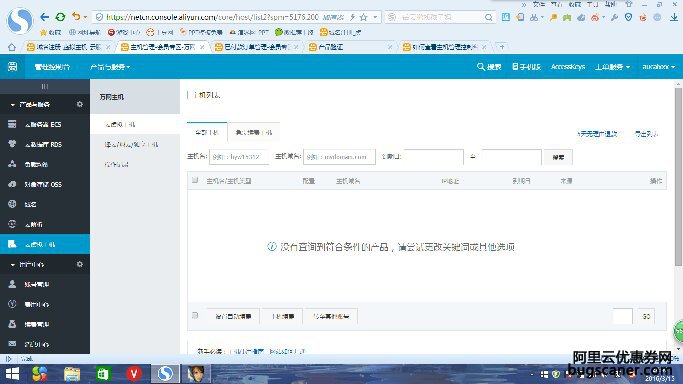The height and width of the screenshot is (384, 683).
Task: Open mobile version link in top bar
Action: pos(526,67)
